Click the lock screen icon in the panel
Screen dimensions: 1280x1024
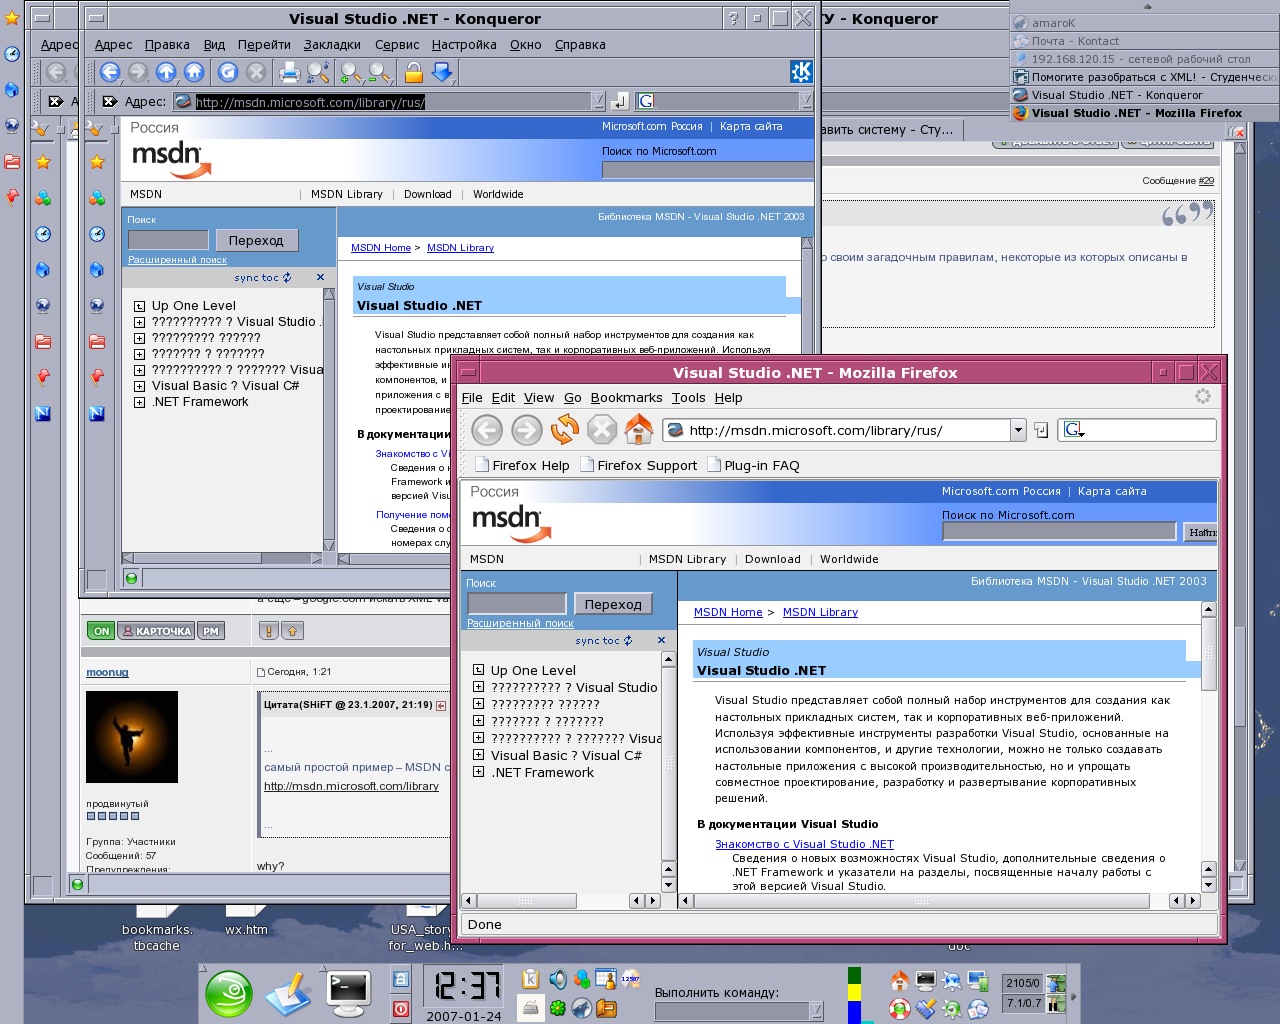(x=400, y=980)
